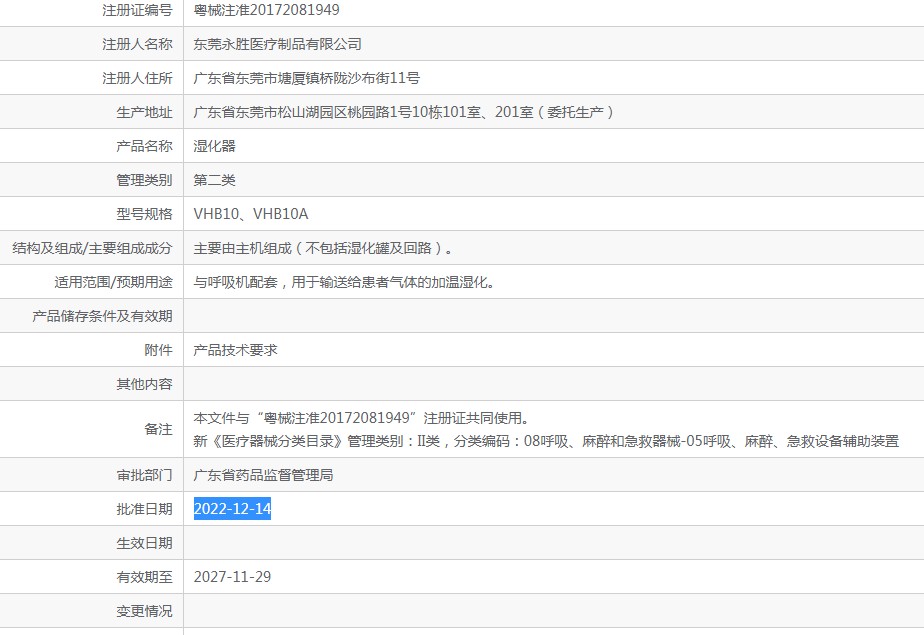Click the 备注 label
Image resolution: width=924 pixels, height=635 pixels.
pyautogui.click(x=159, y=429)
